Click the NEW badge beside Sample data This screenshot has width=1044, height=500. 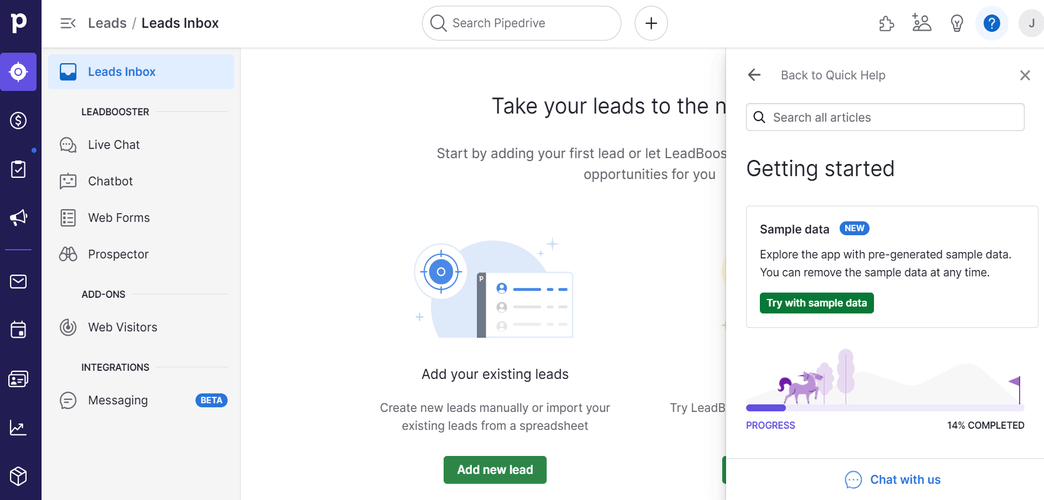click(x=854, y=228)
